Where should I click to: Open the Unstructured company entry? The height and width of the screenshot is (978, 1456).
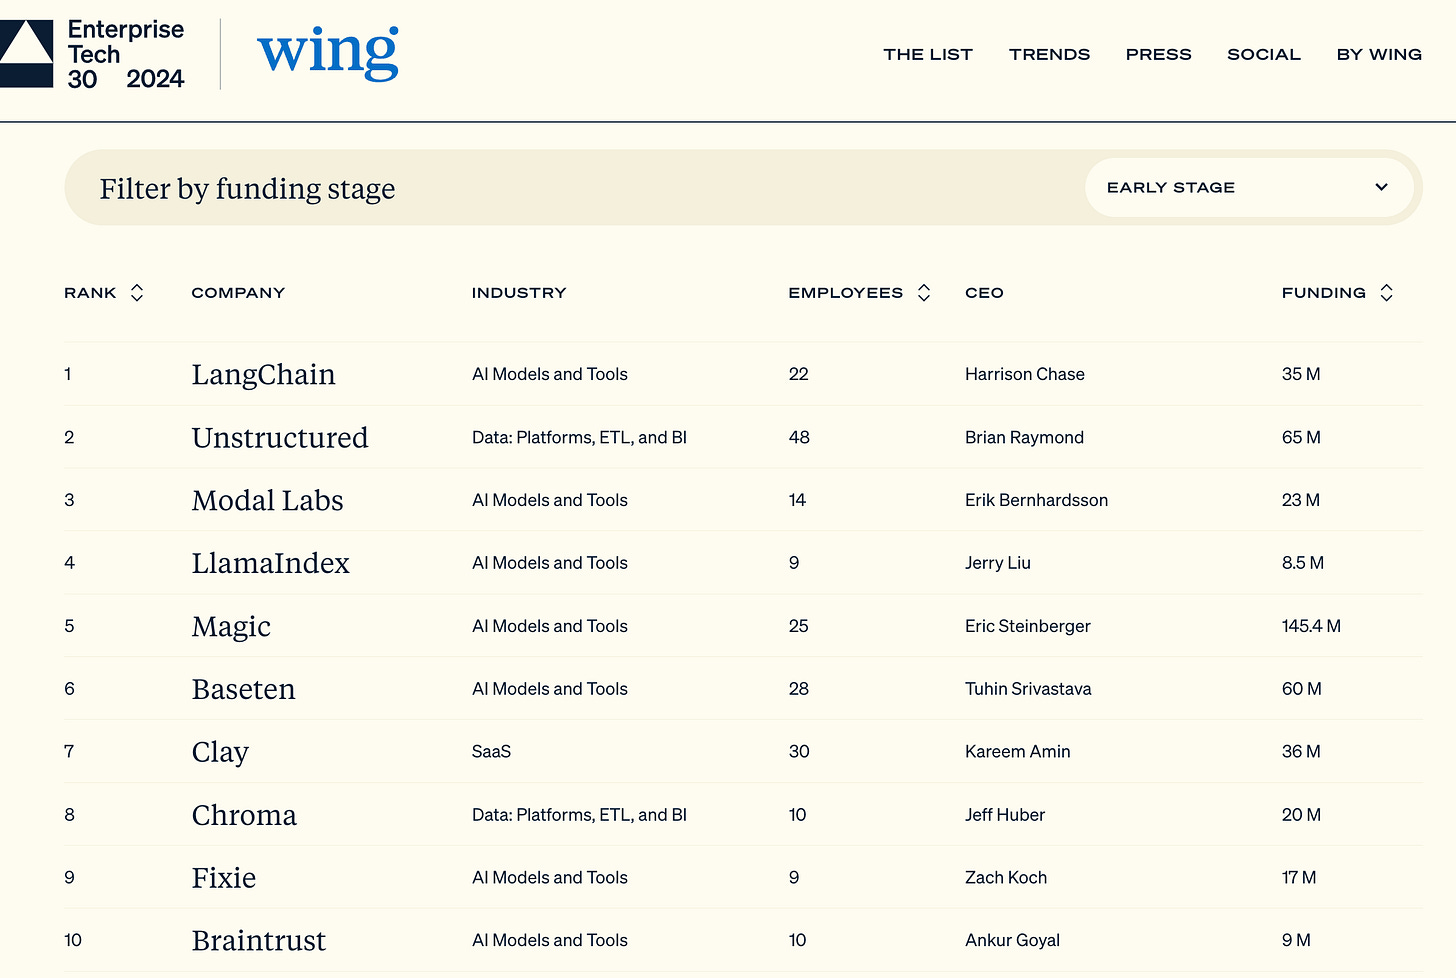pyautogui.click(x=280, y=437)
